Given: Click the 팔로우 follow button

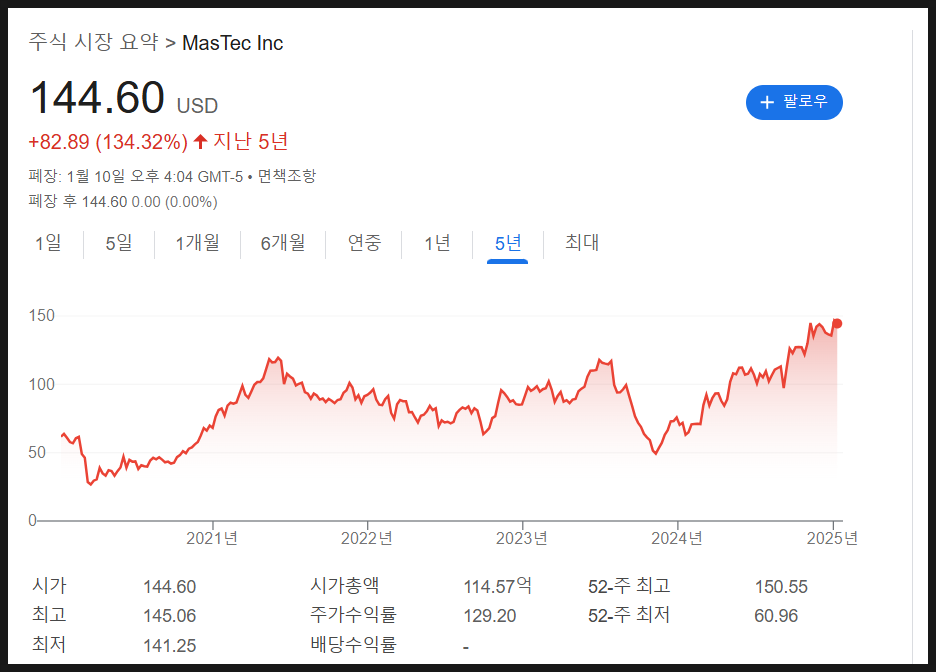Looking at the screenshot, I should coord(794,102).
